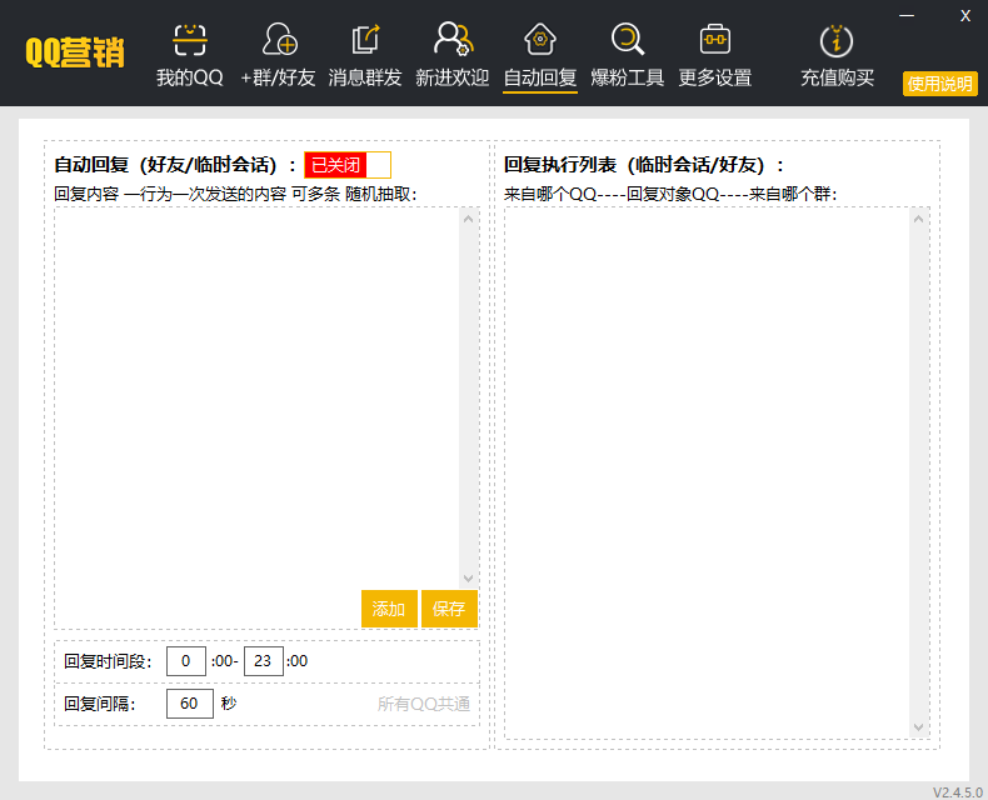Image resolution: width=988 pixels, height=800 pixels.
Task: Click reply content scrollbar up arrow
Action: pos(468,219)
